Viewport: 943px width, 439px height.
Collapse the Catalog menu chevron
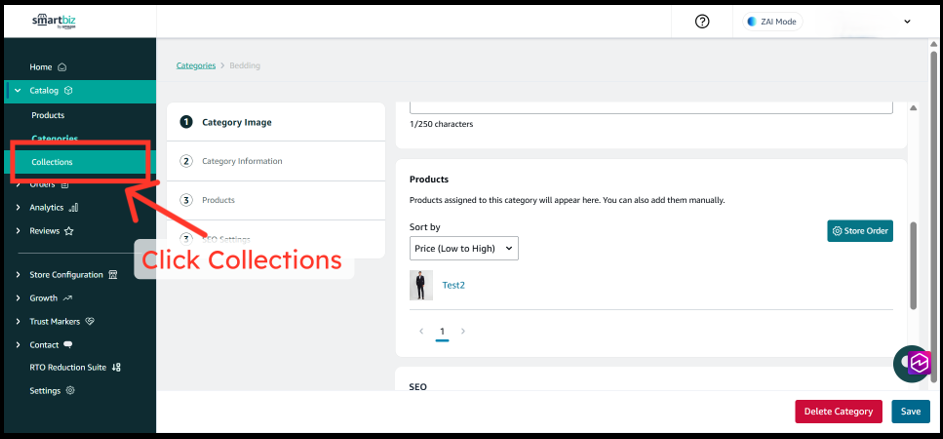point(18,91)
